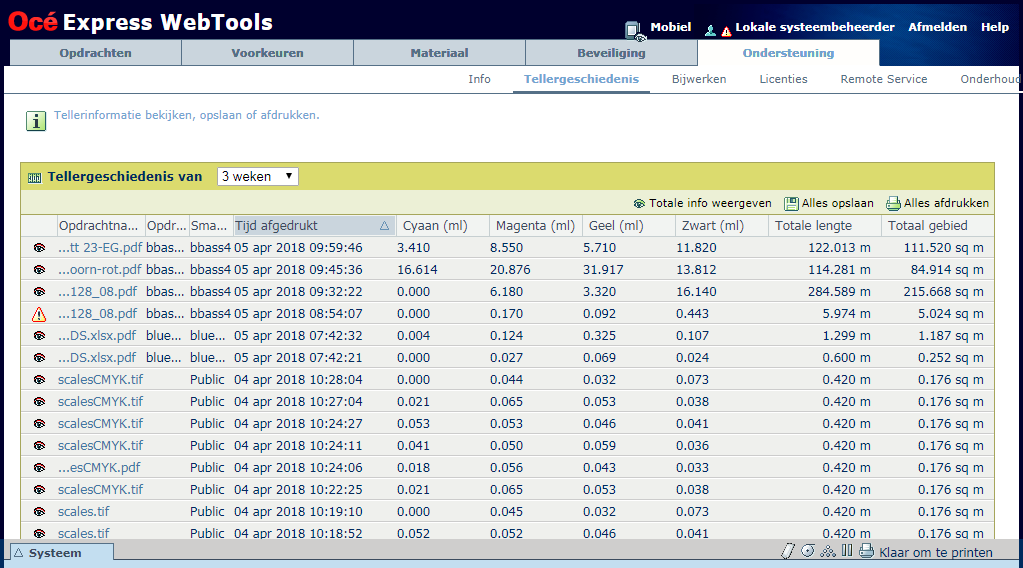The width and height of the screenshot is (1023, 568).
Task: Click the Magenta (ml) column header
Action: point(536,226)
